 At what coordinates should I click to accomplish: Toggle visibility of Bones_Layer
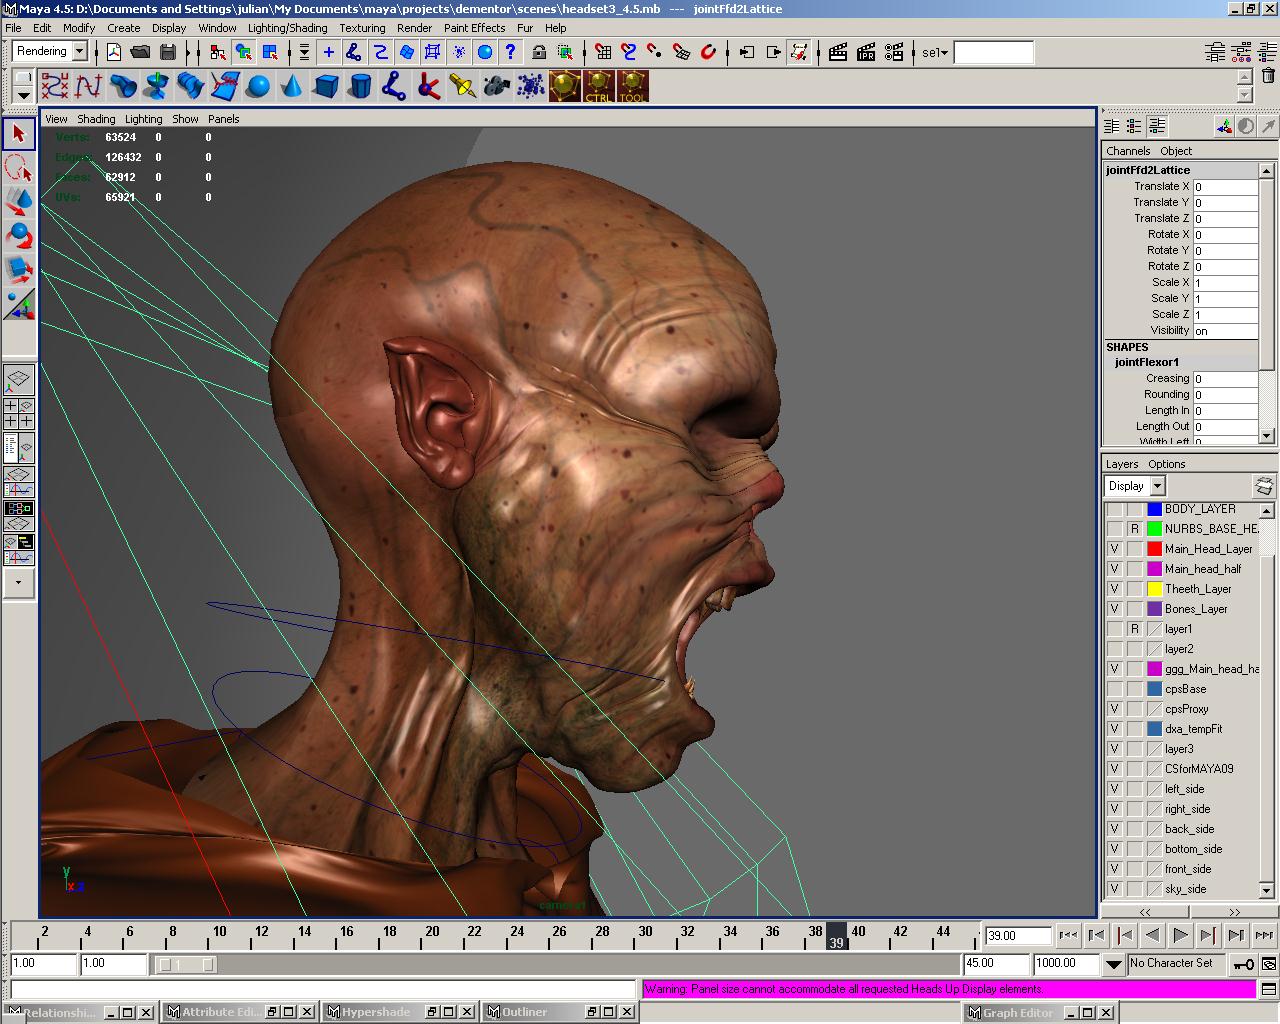coord(1114,609)
